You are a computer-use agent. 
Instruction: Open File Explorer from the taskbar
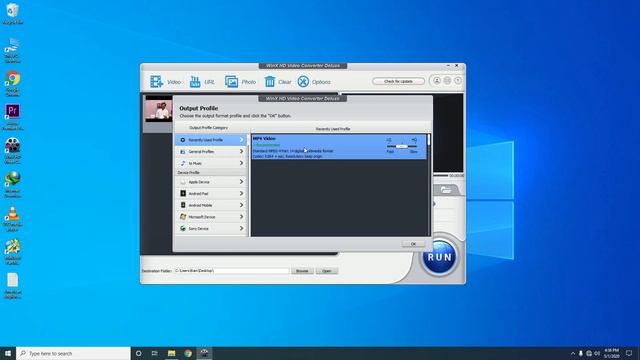(171, 353)
